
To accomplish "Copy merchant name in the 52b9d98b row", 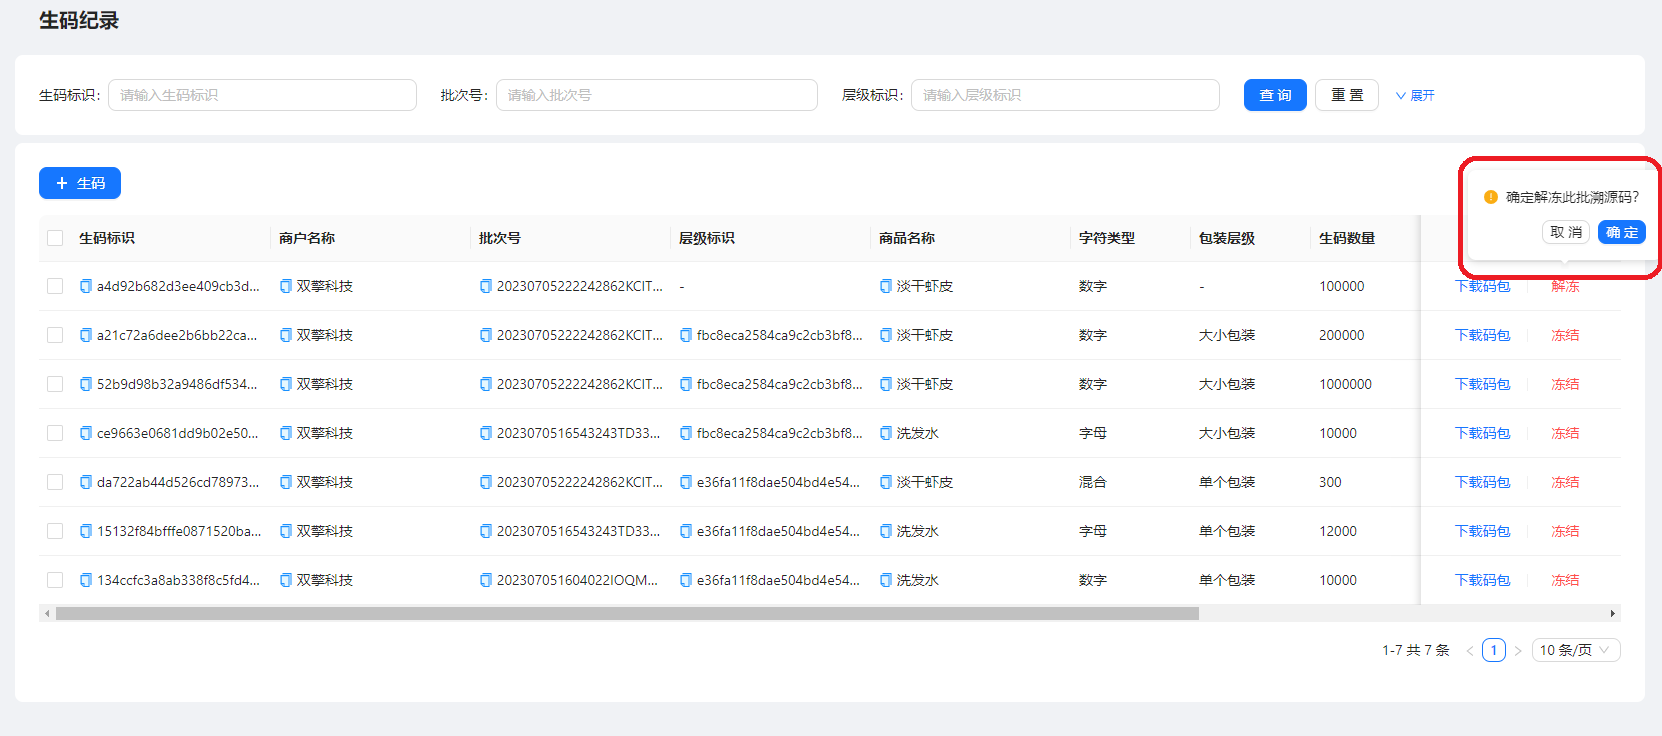I will click(x=286, y=384).
